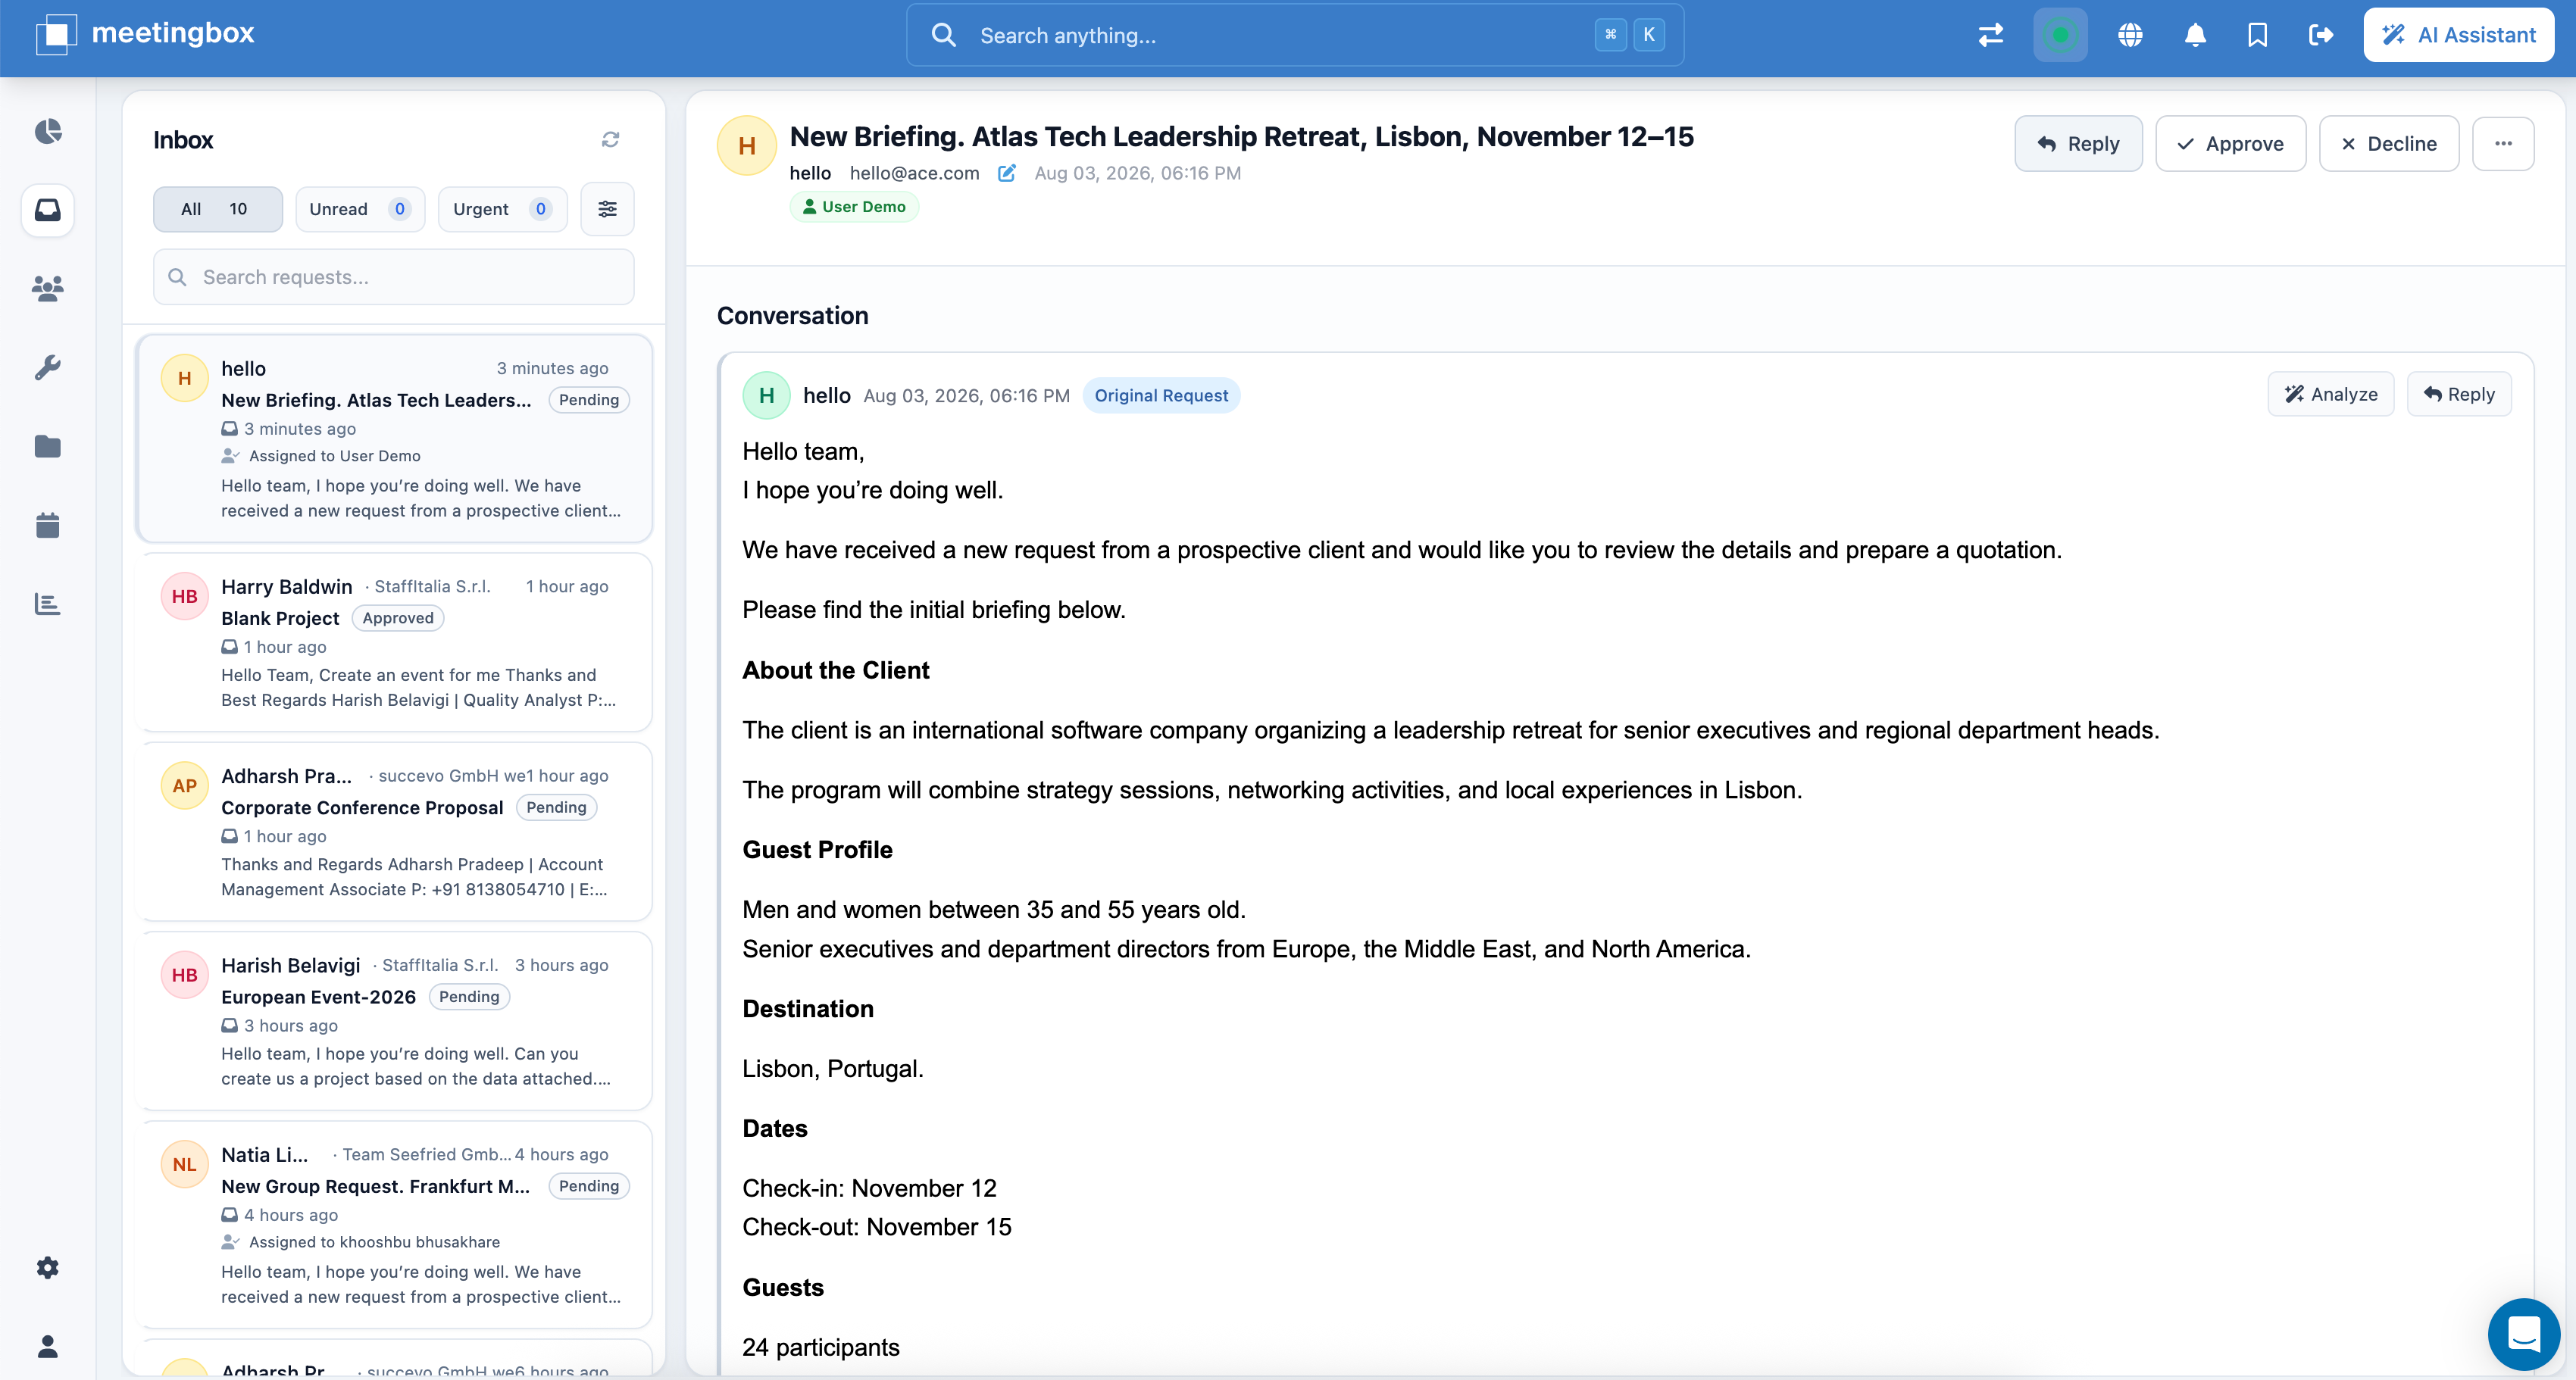Open the wrench tools sidebar icon

[48, 367]
